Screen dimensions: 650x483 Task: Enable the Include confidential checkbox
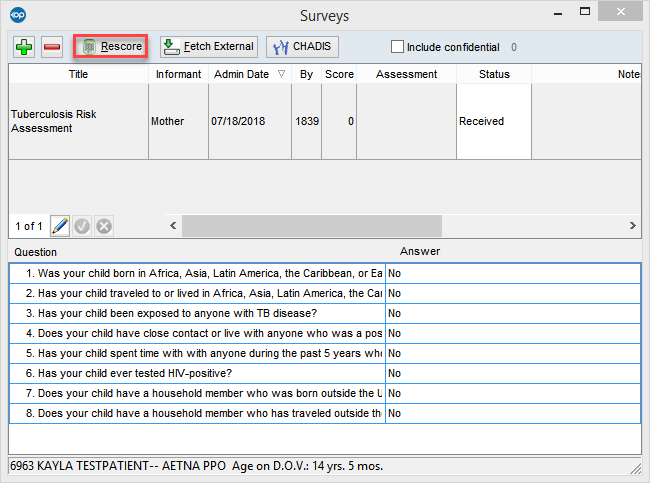[397, 47]
